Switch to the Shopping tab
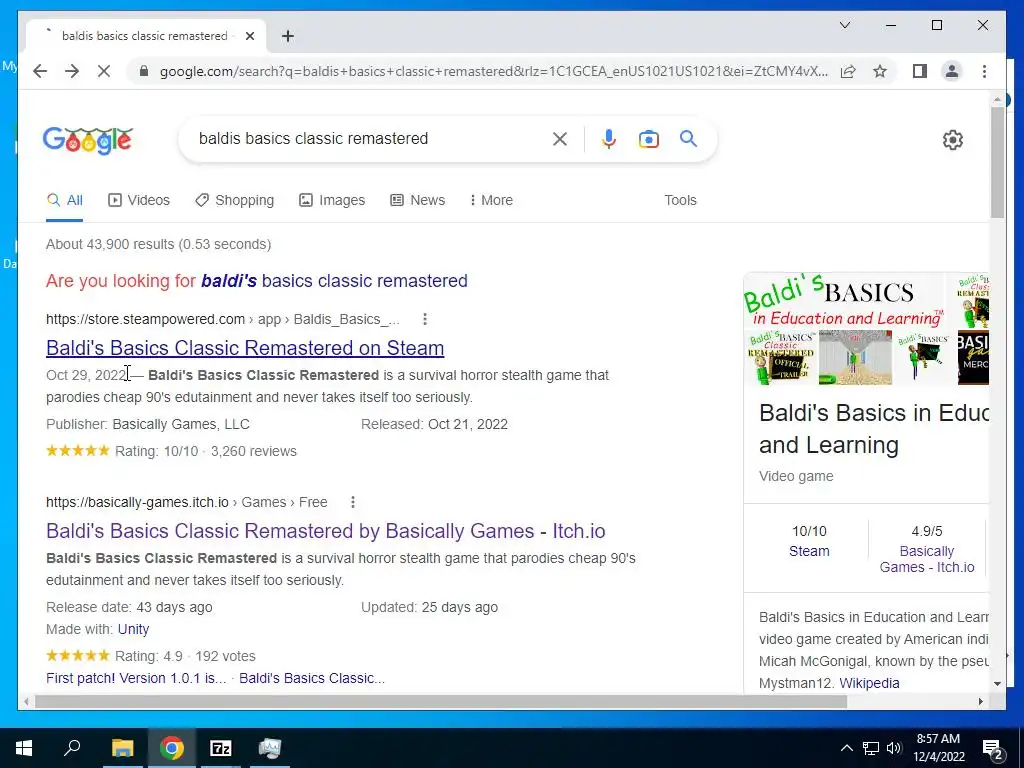The height and width of the screenshot is (768, 1024). pos(234,200)
